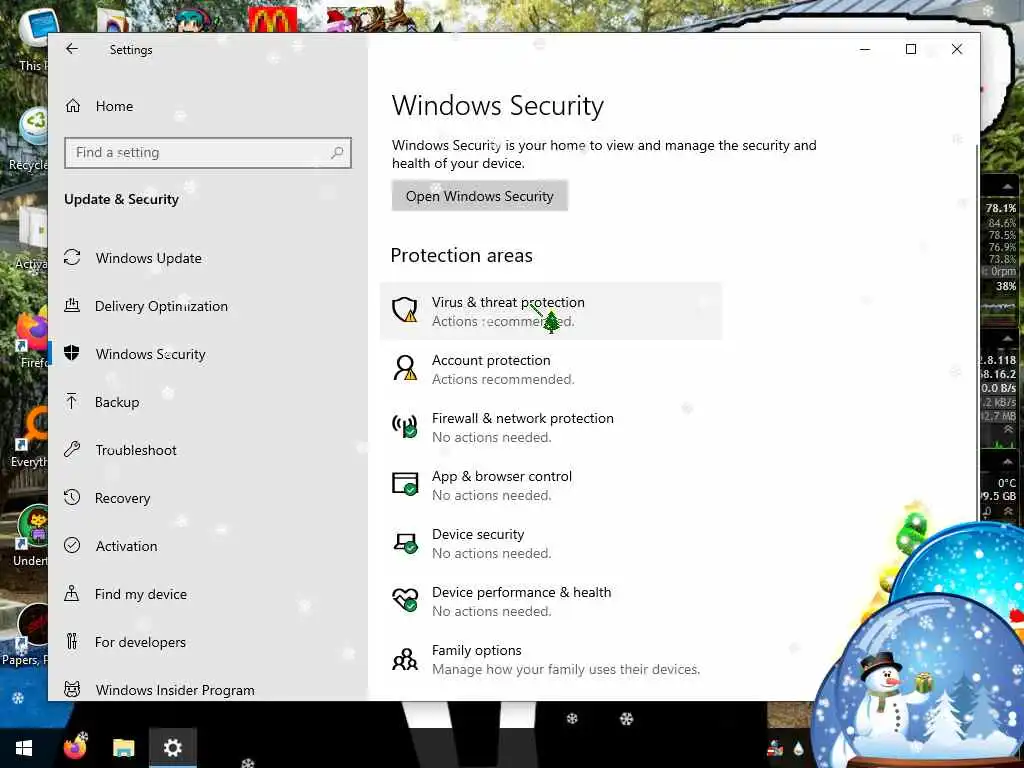The width and height of the screenshot is (1024, 768).
Task: Click the Family options people icon
Action: tap(405, 660)
